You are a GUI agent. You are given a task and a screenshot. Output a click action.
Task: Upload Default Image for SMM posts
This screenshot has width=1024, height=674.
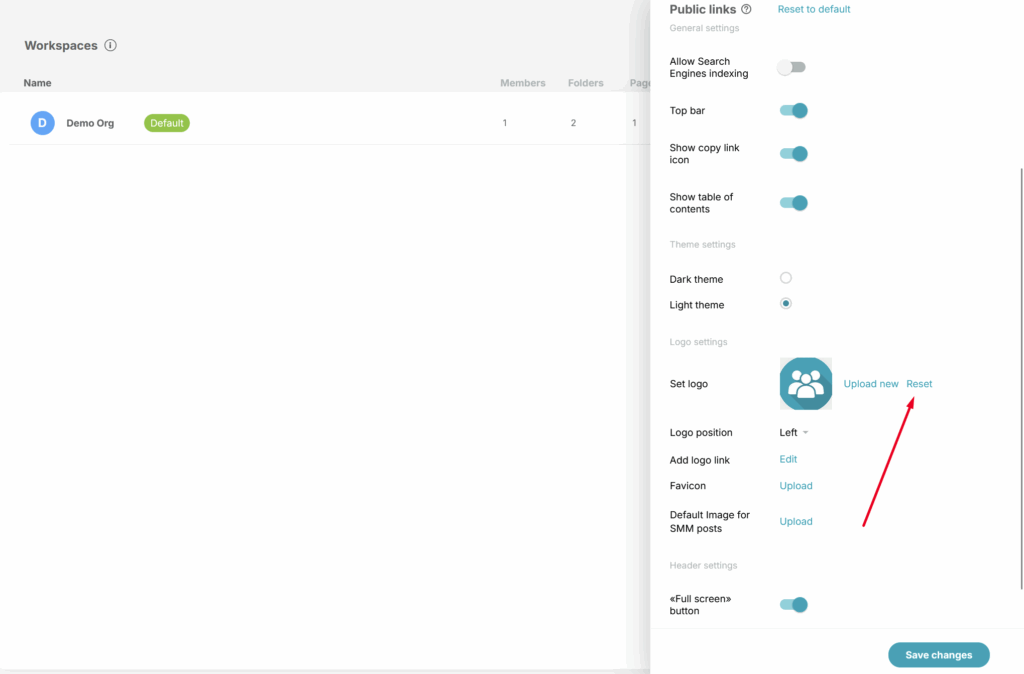(796, 521)
